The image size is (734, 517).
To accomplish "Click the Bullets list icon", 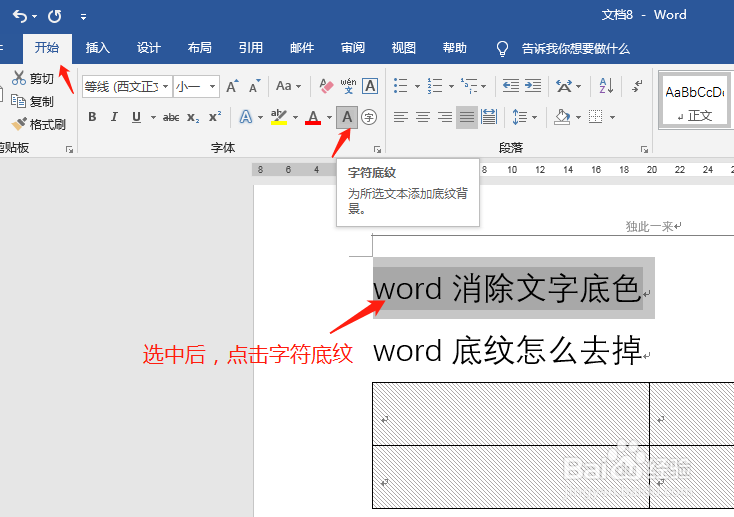I will 401,86.
